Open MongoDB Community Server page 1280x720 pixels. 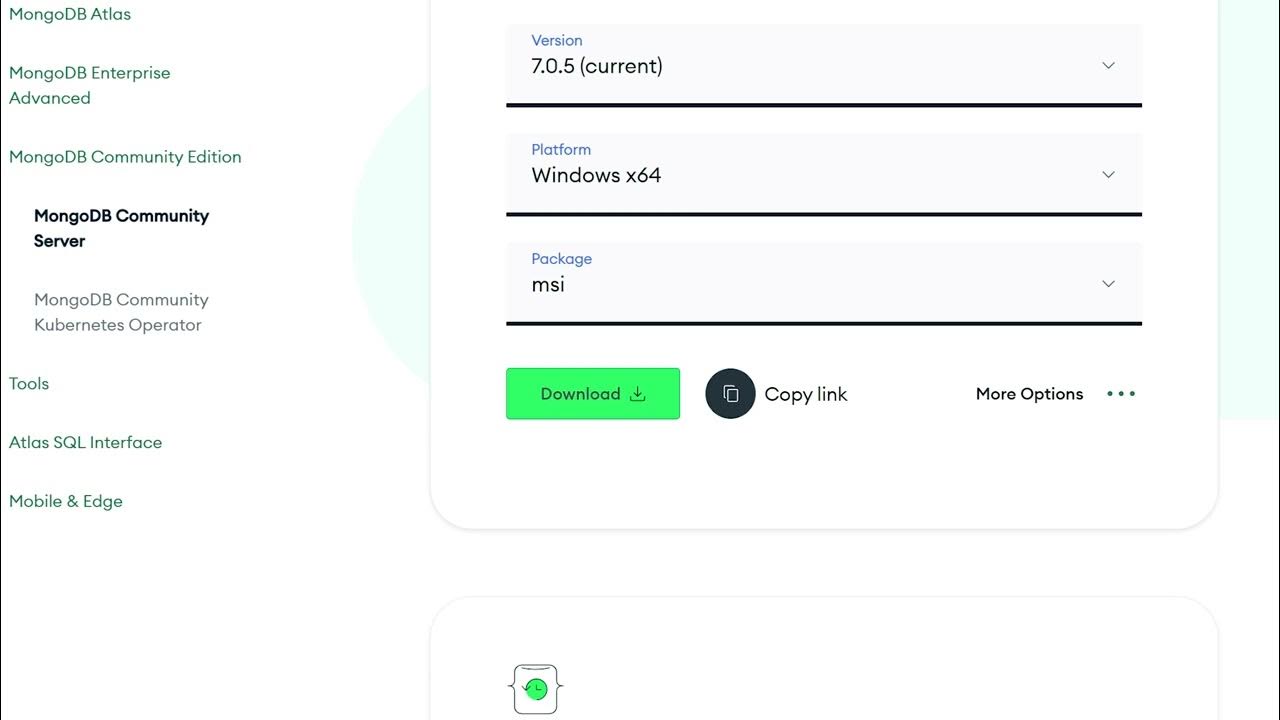(x=121, y=228)
